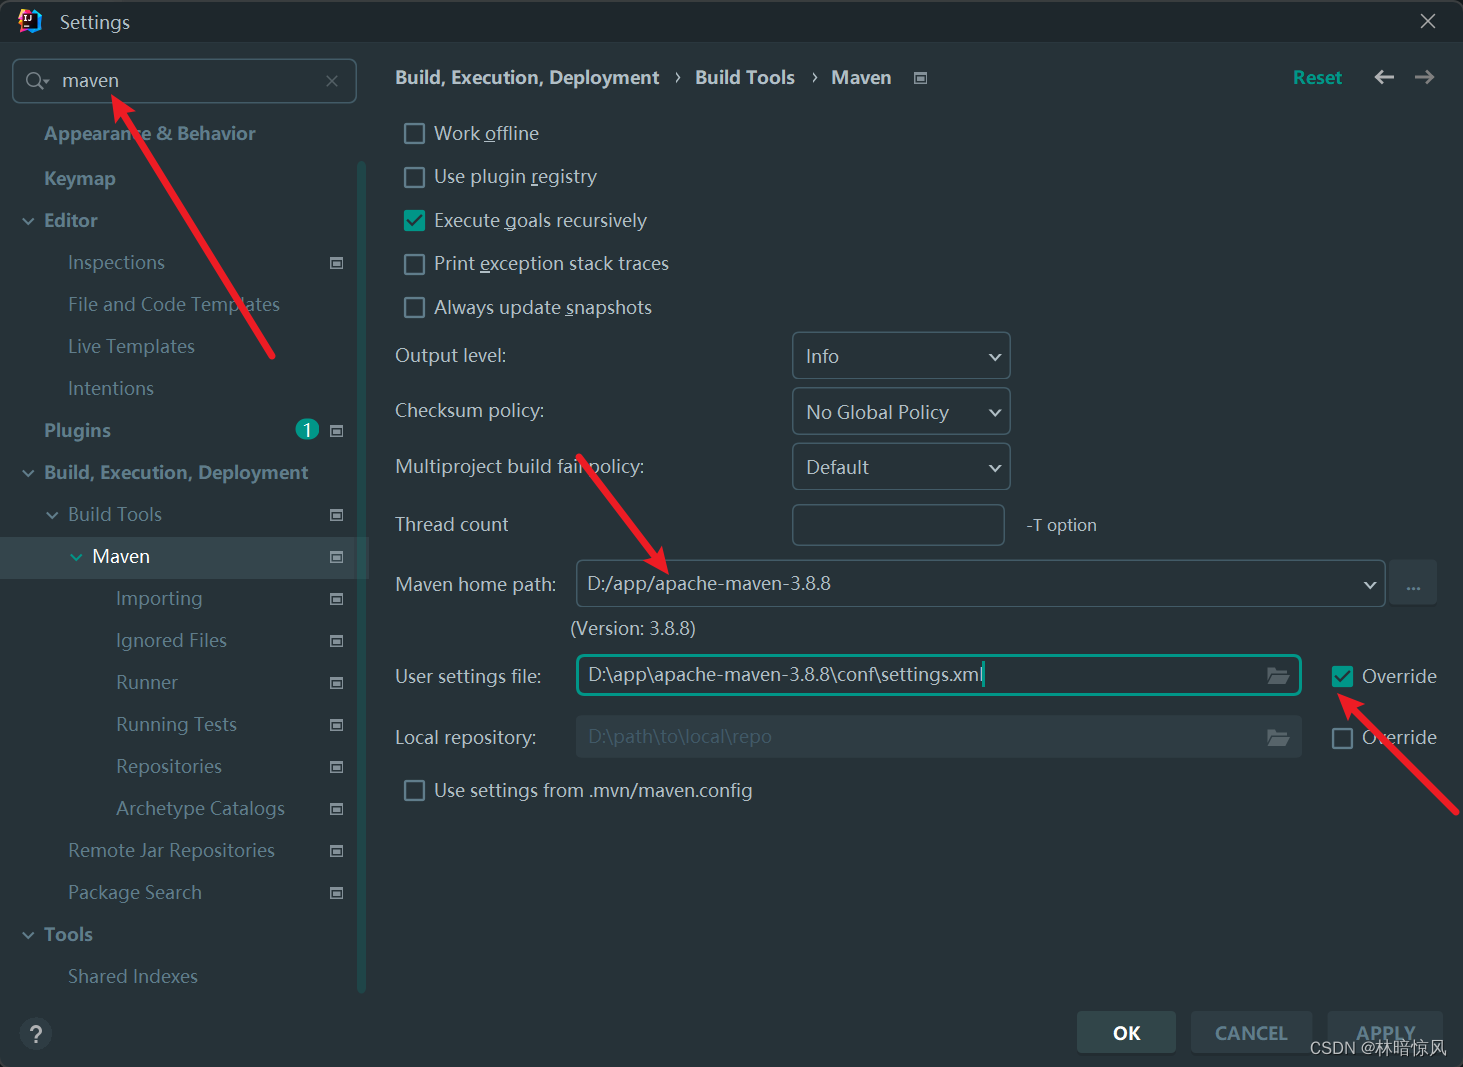The height and width of the screenshot is (1067, 1463).
Task: Click project icon next to Package Search
Action: (337, 893)
